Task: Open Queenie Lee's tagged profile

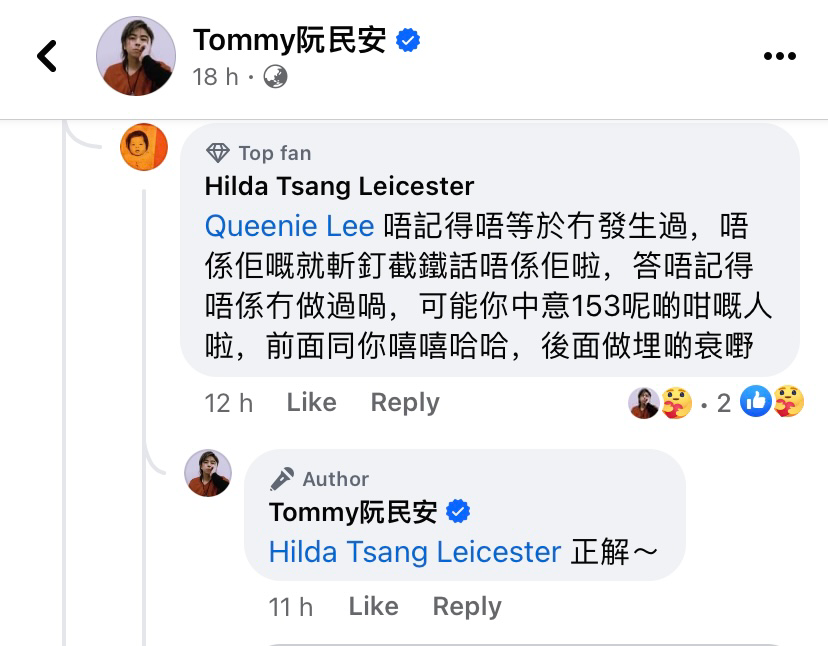Action: (289, 225)
